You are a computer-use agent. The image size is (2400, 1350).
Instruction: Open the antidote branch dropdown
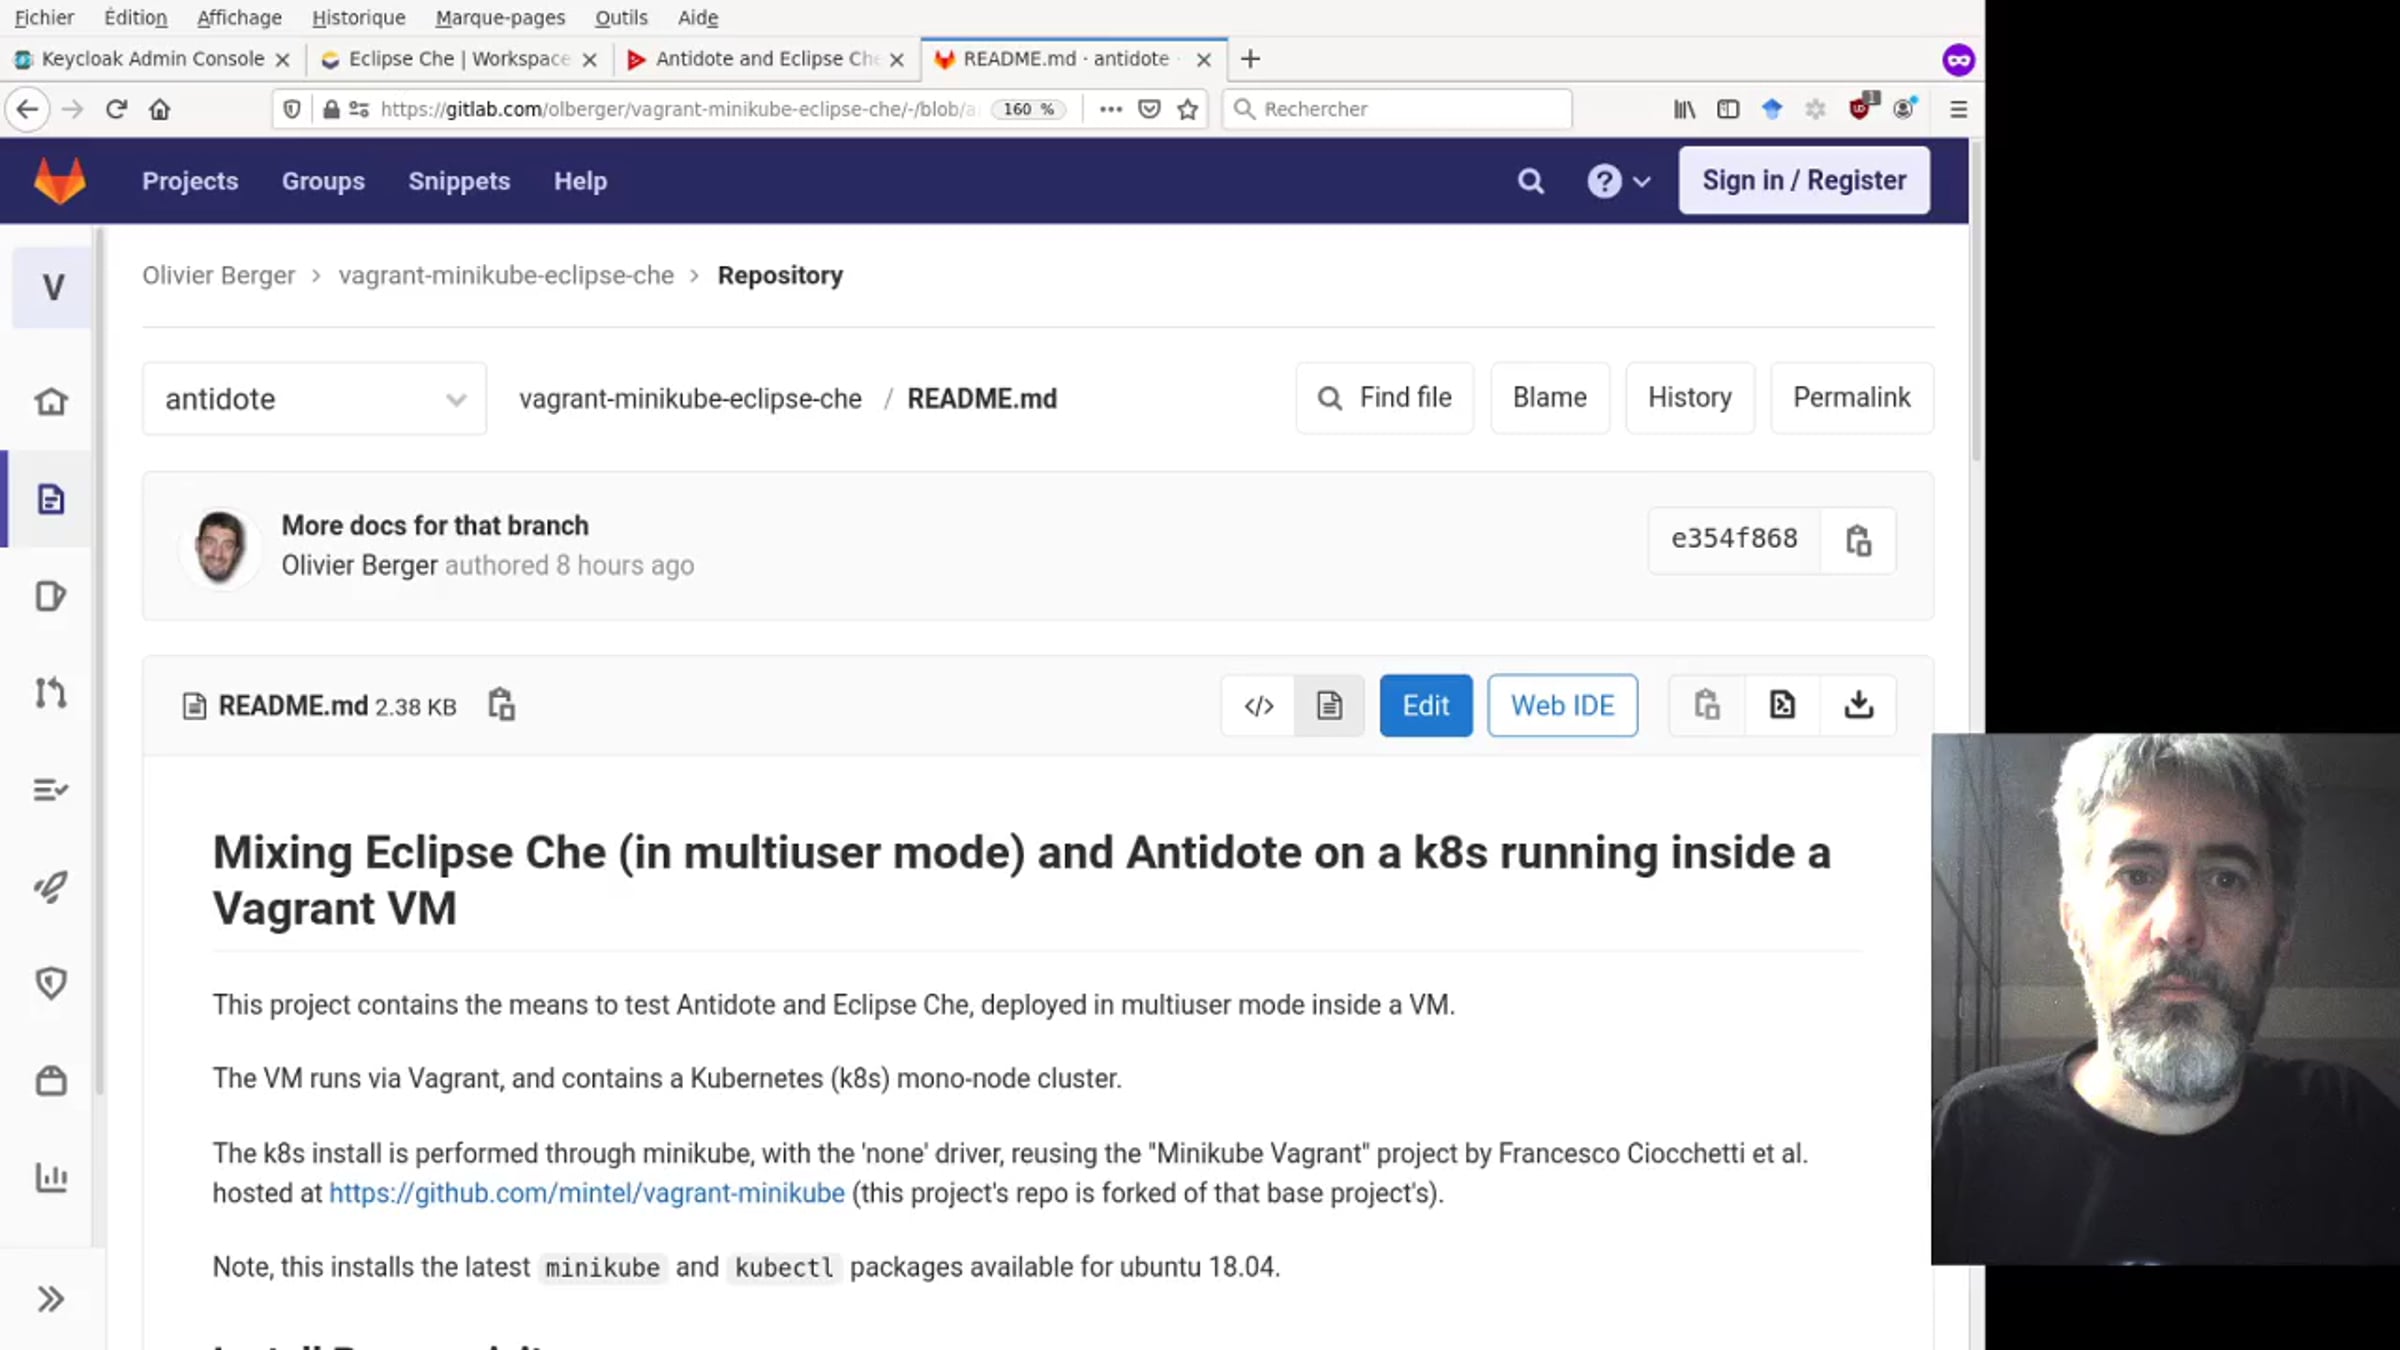click(314, 399)
